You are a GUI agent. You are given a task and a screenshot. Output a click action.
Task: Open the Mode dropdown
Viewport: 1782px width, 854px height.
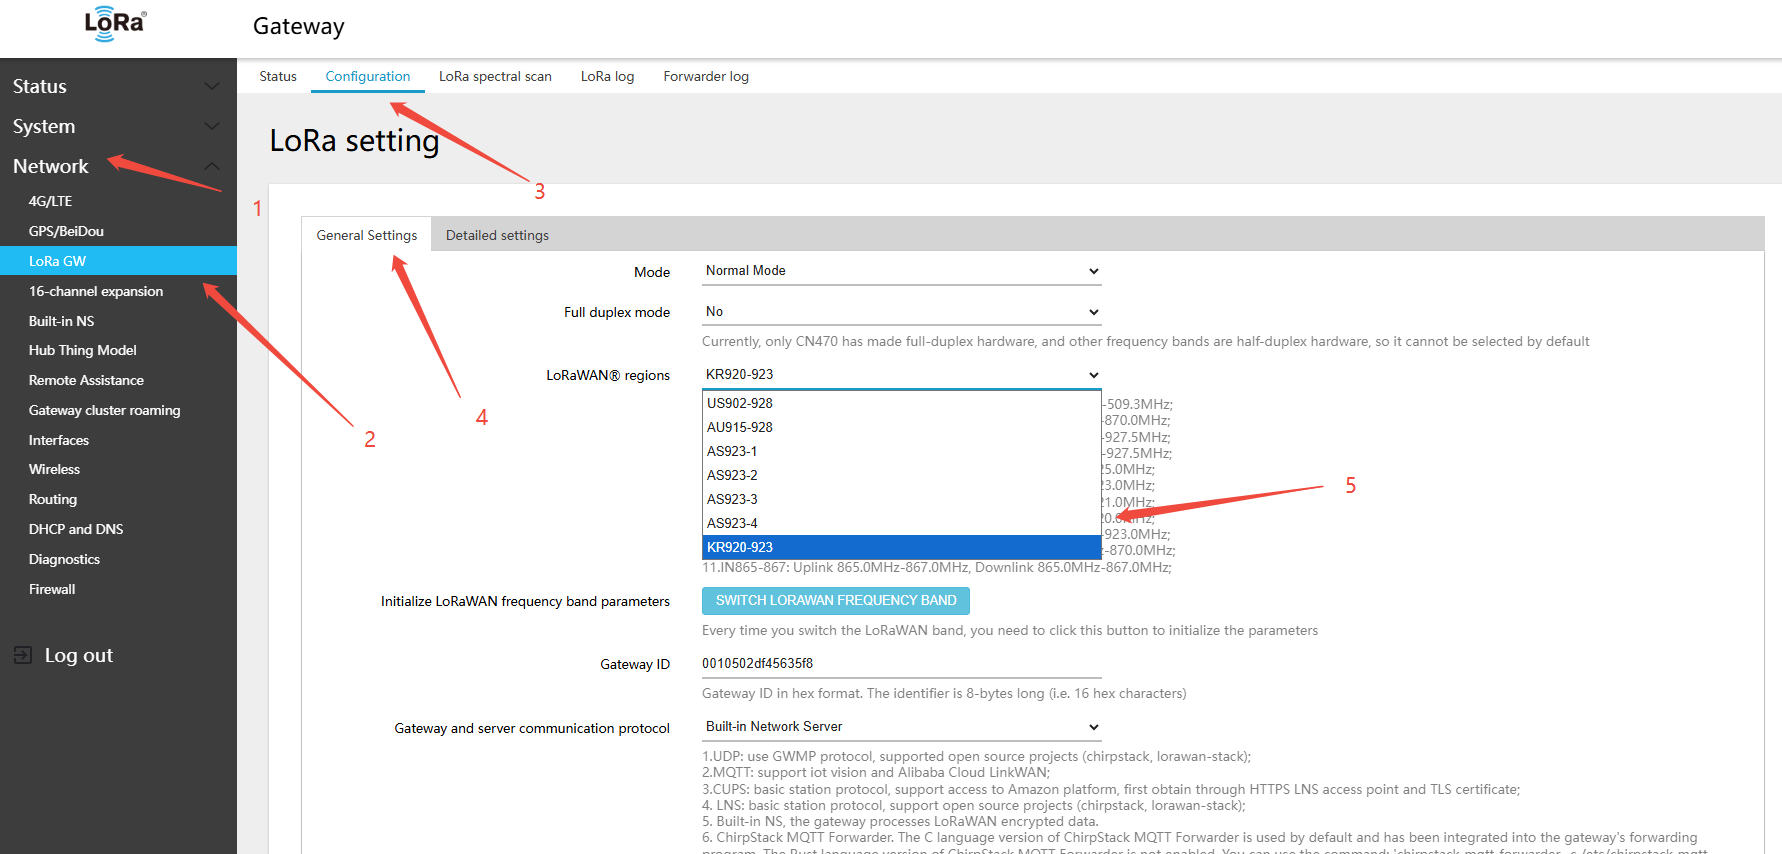point(900,271)
